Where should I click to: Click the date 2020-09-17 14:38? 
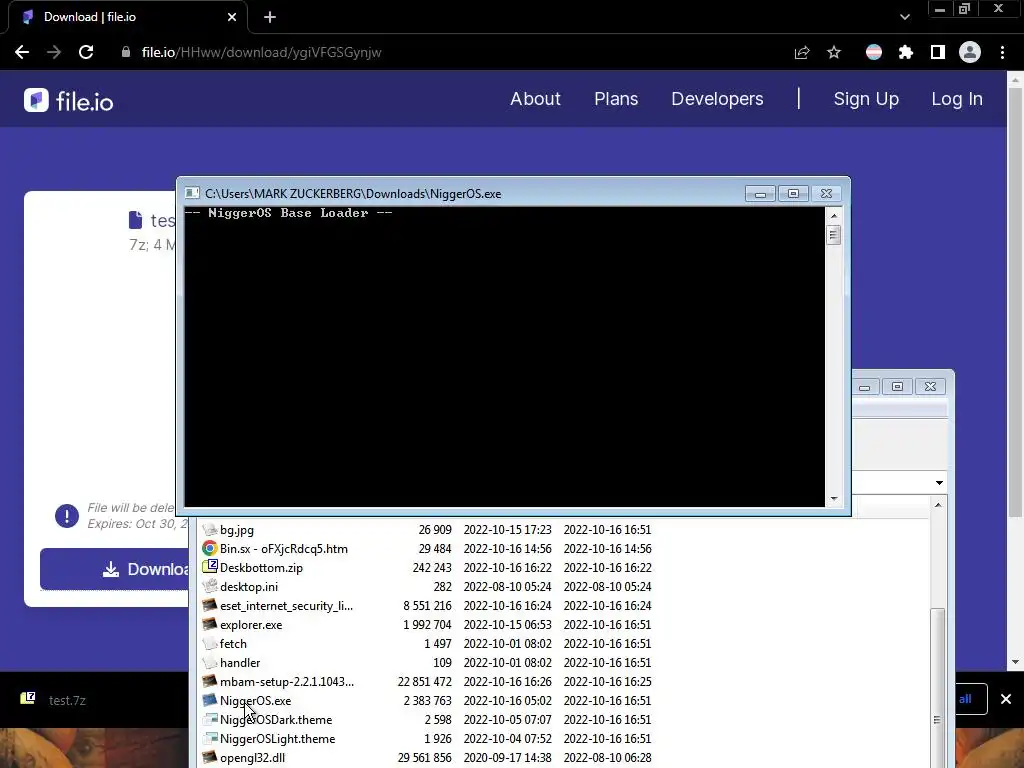point(507,758)
